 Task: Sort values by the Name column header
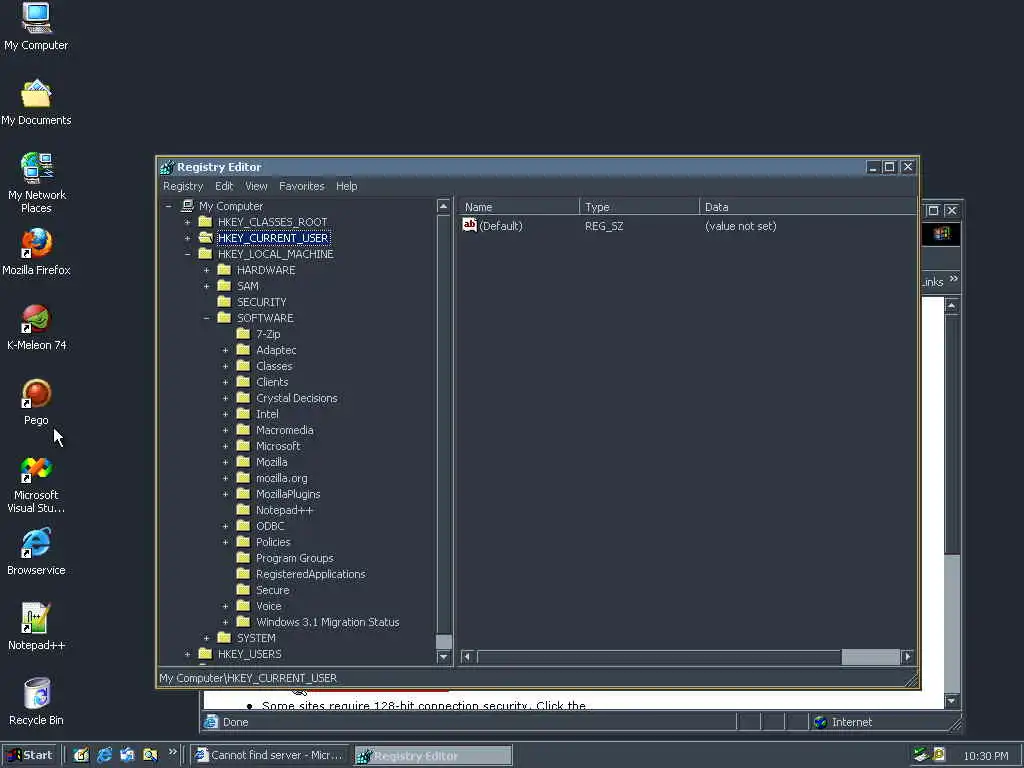click(519, 206)
